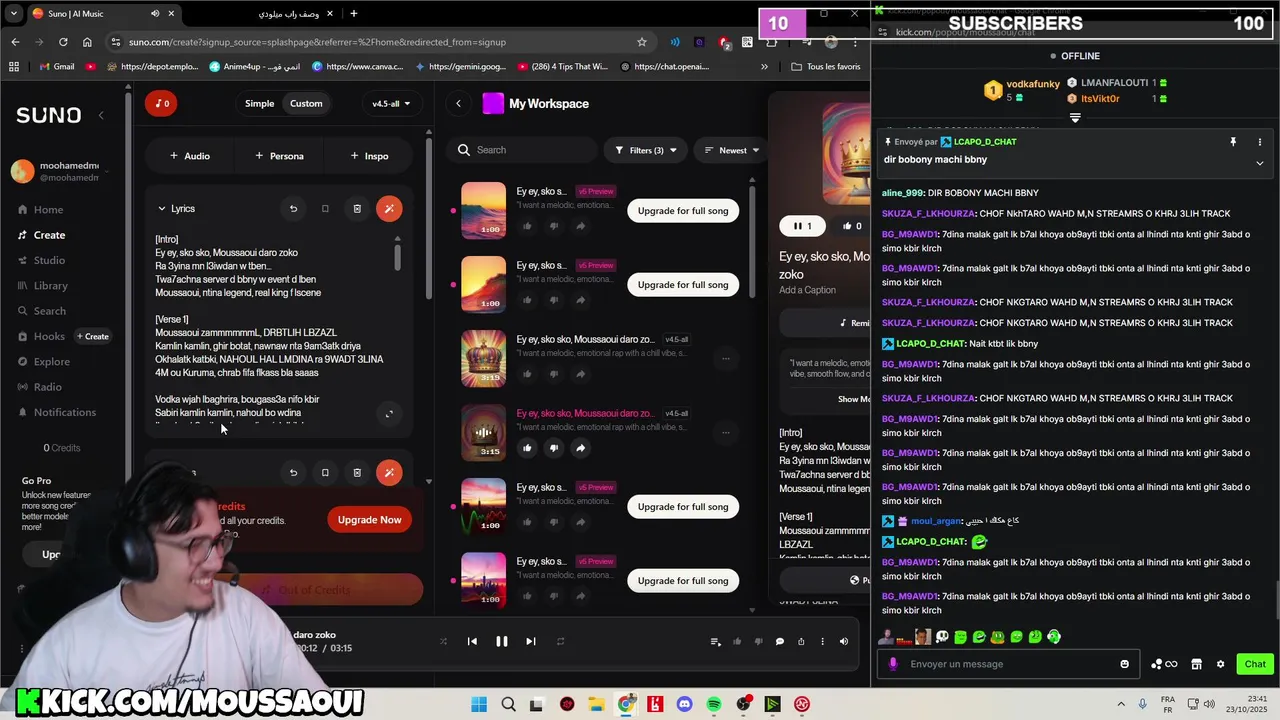1280x720 pixels.
Task: Open comments from the player bar
Action: coord(780,642)
